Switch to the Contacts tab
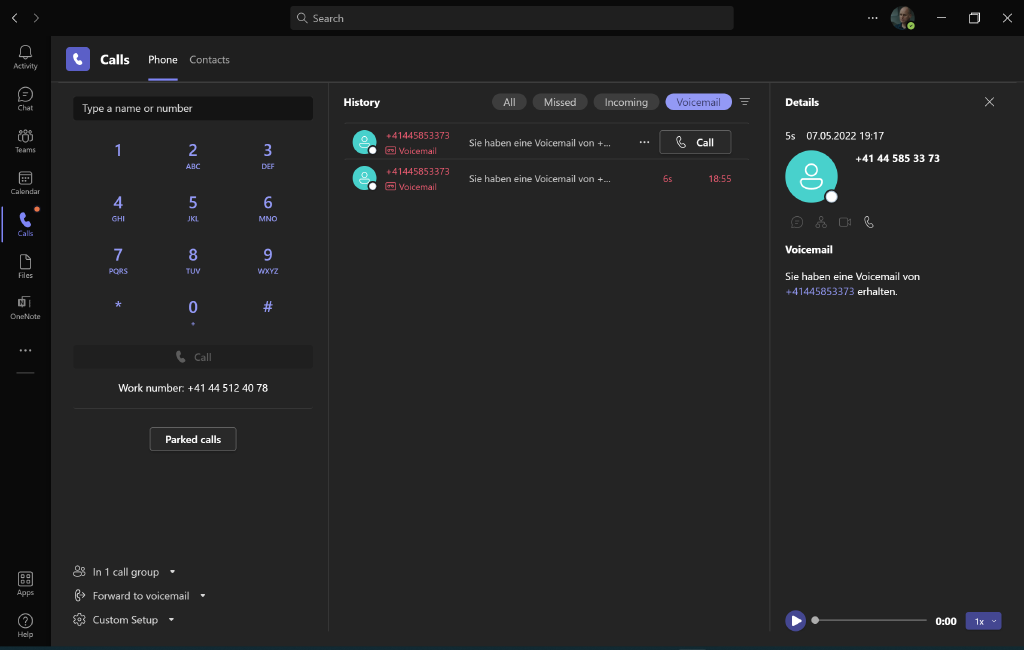The width and height of the screenshot is (1024, 650). tap(209, 59)
